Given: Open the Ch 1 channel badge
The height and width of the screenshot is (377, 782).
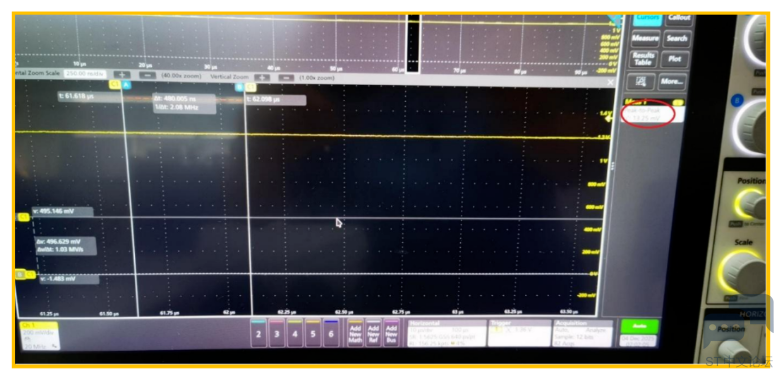Looking at the screenshot, I should 39,335.
